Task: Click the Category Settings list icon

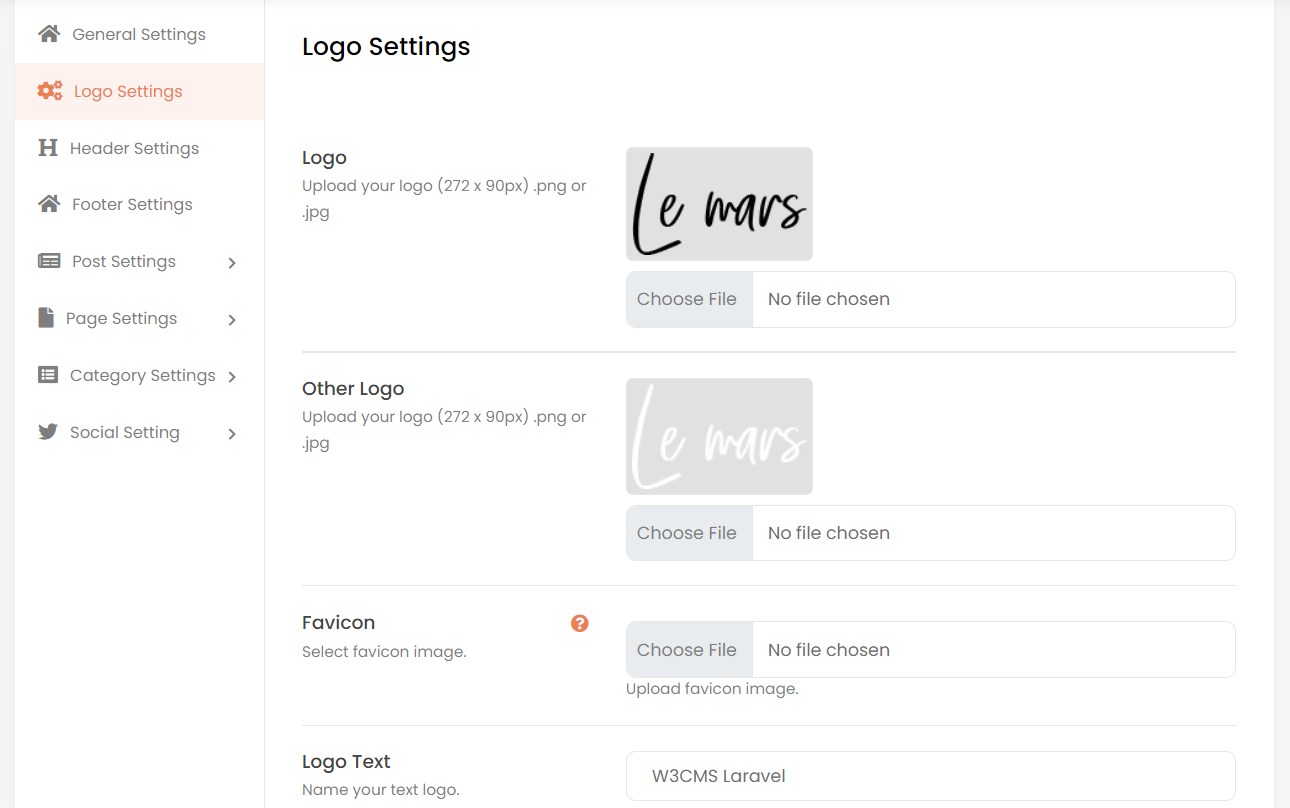Action: 48,375
